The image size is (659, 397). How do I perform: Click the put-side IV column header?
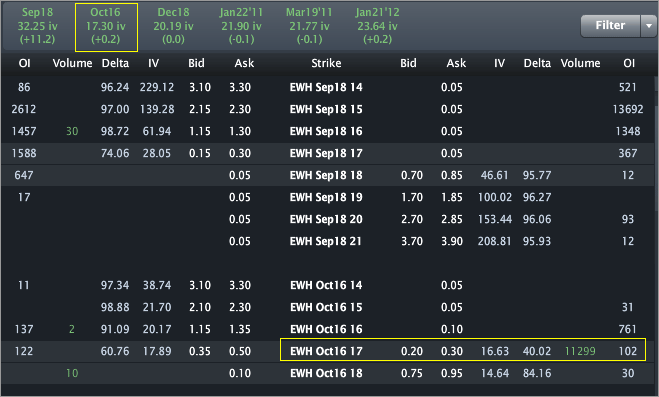click(x=499, y=63)
